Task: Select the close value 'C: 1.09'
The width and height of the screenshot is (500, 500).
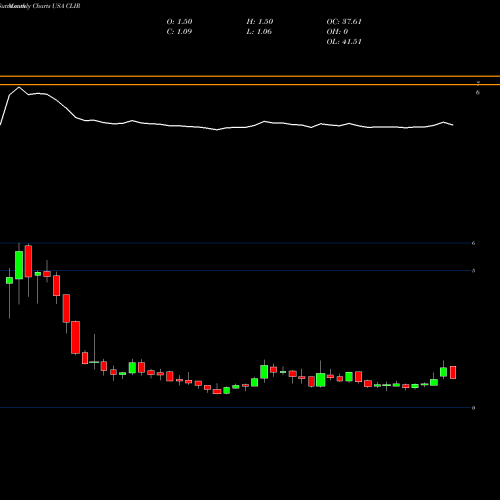Action: (x=179, y=31)
